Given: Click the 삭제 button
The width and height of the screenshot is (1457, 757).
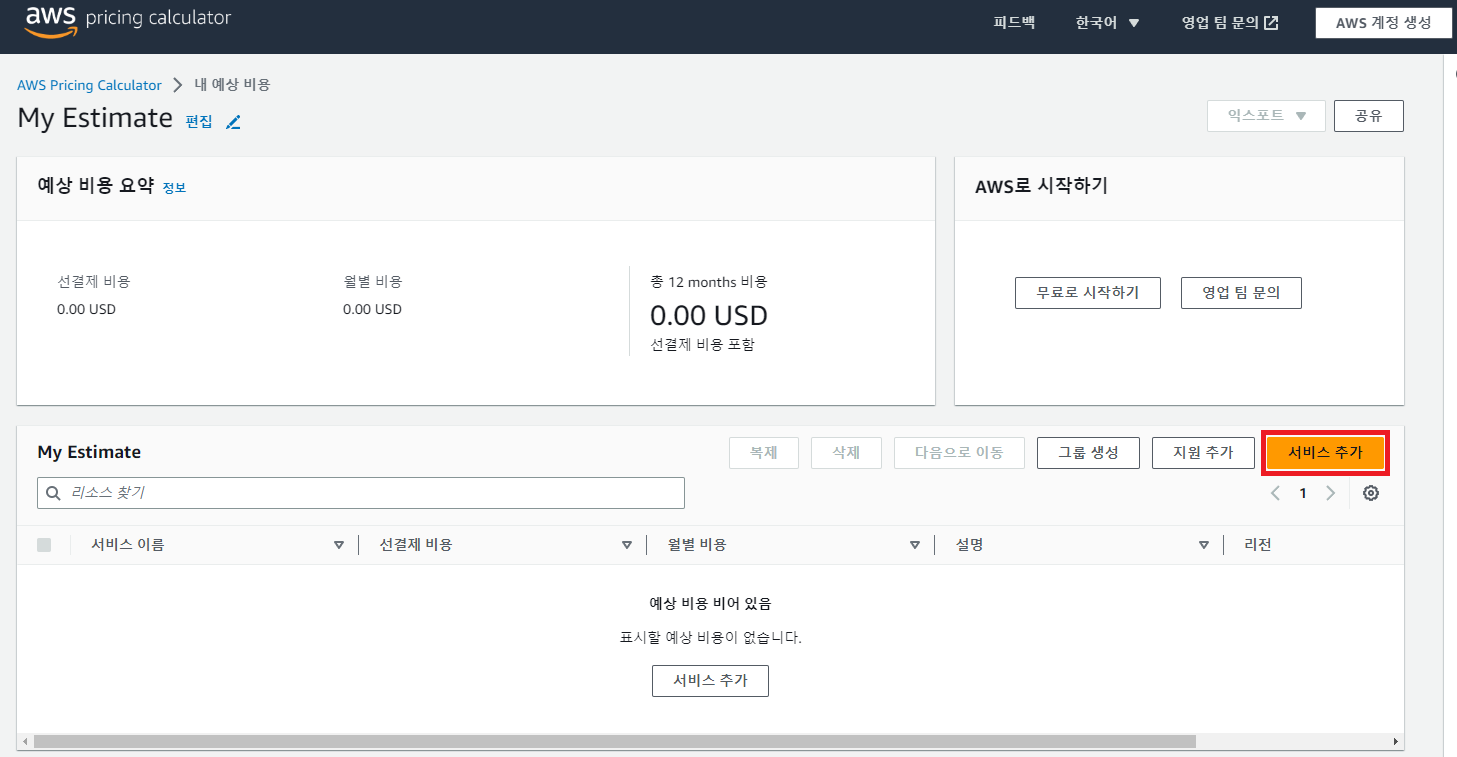Looking at the screenshot, I should click(x=846, y=453).
